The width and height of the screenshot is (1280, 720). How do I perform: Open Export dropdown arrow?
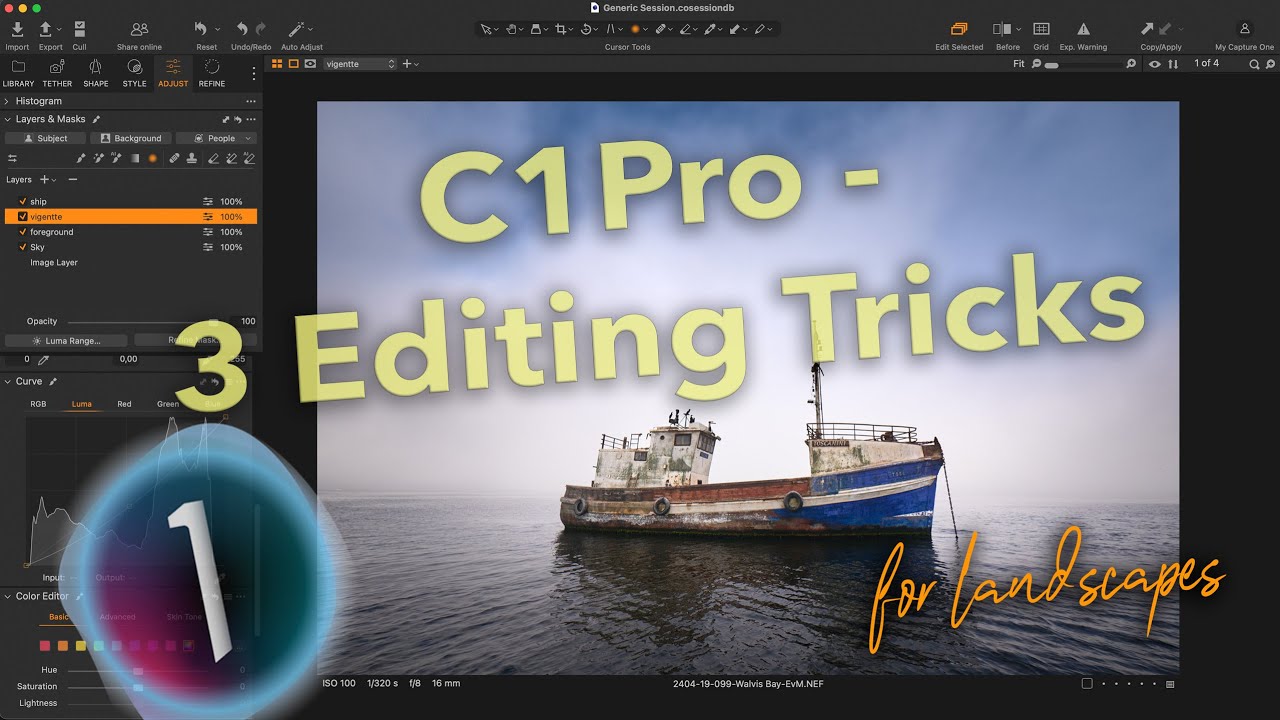coord(60,30)
